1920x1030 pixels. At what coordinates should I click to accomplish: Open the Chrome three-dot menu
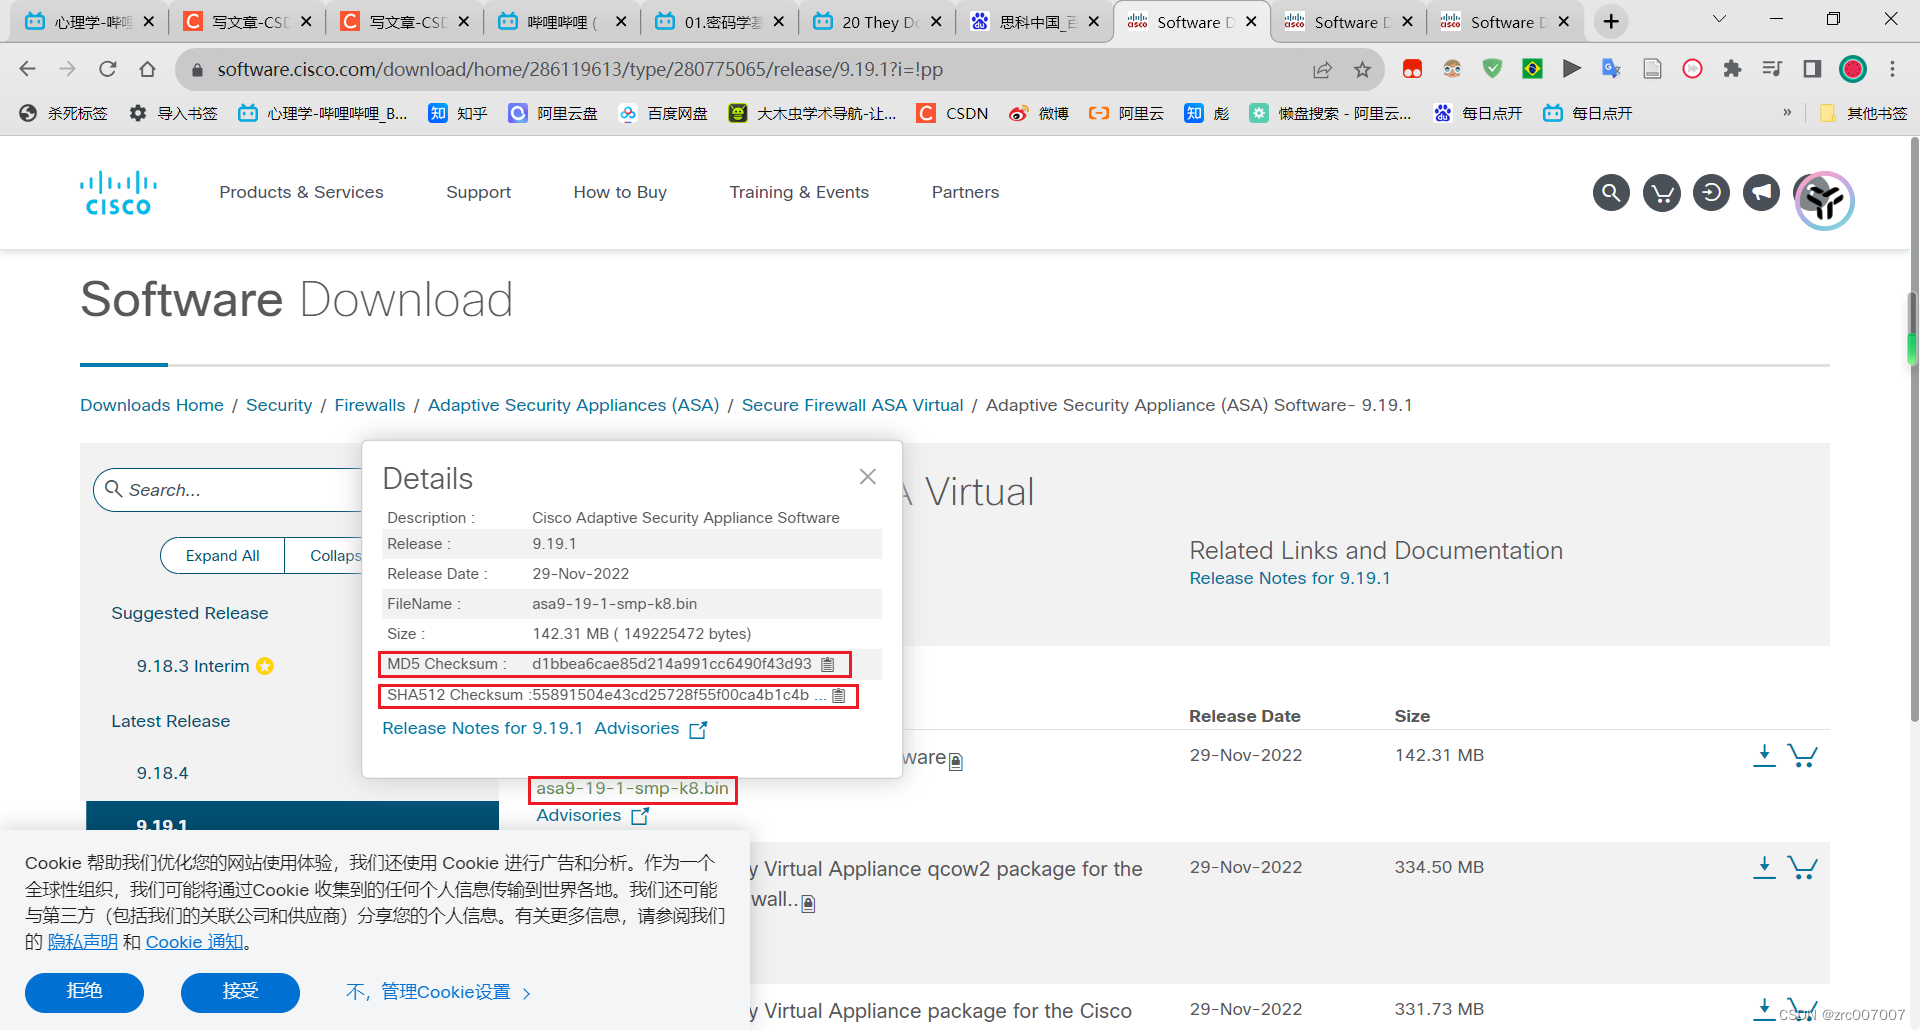click(1892, 69)
